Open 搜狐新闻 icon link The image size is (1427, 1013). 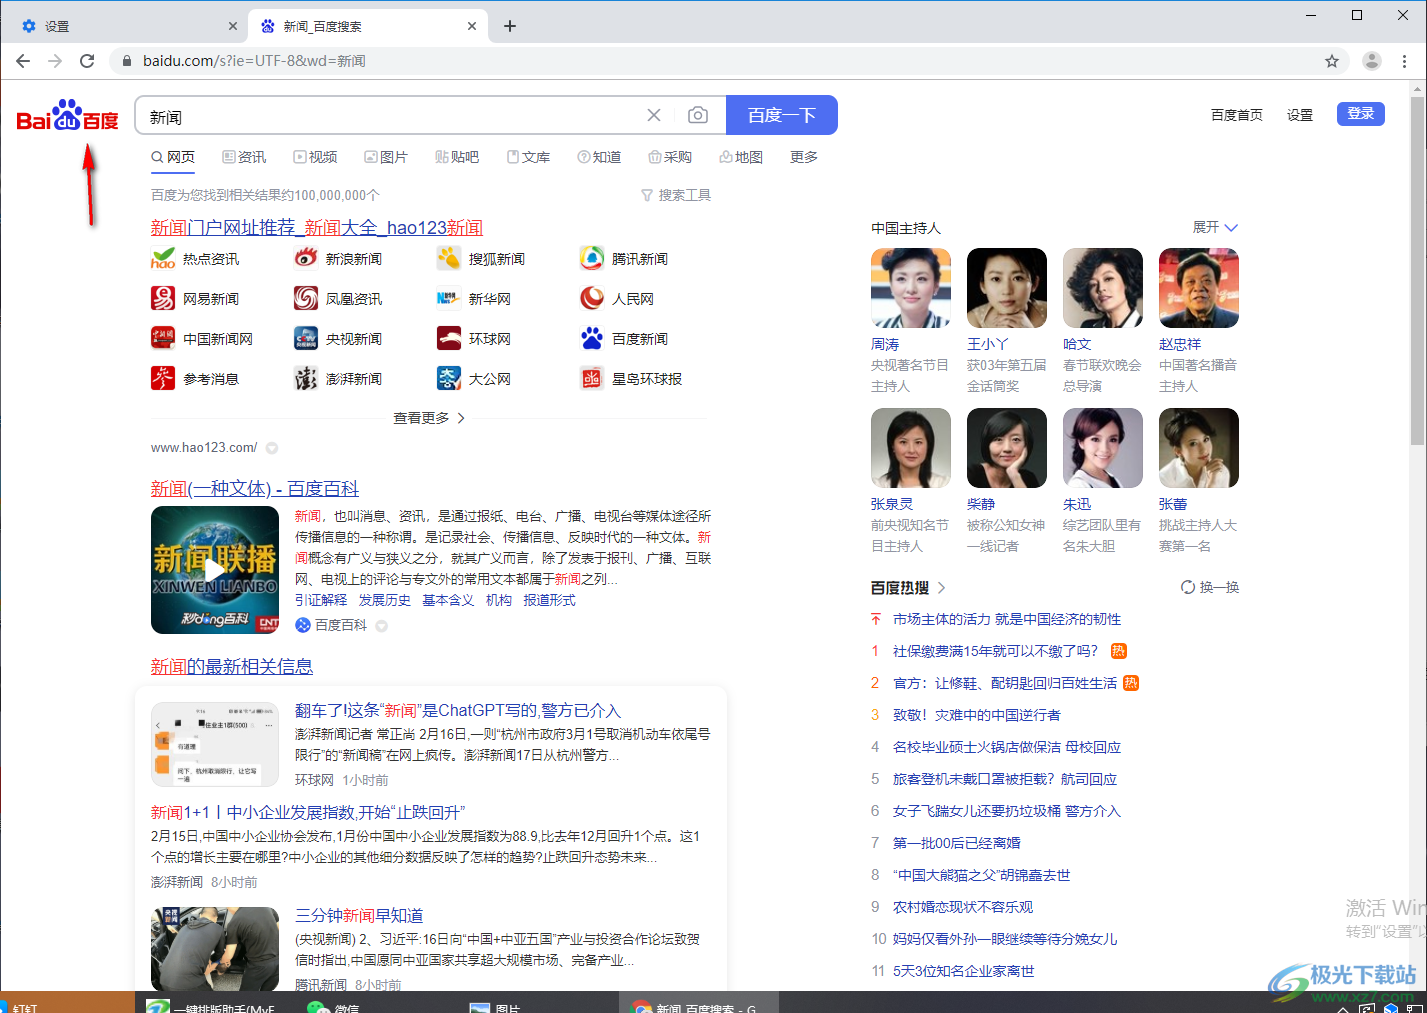[449, 258]
